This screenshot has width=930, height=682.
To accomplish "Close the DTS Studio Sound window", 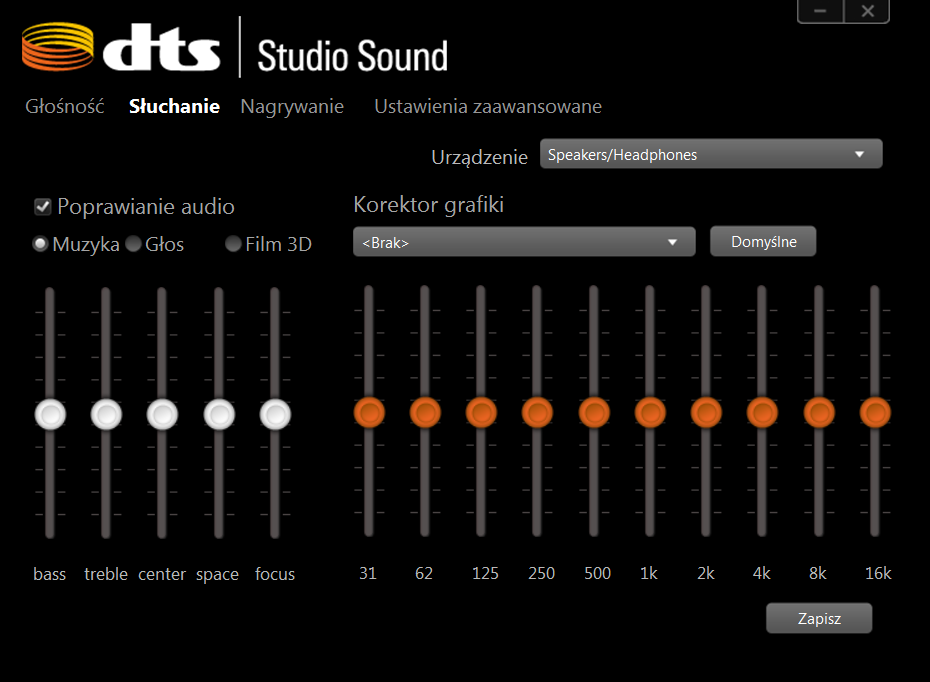I will tap(867, 11).
